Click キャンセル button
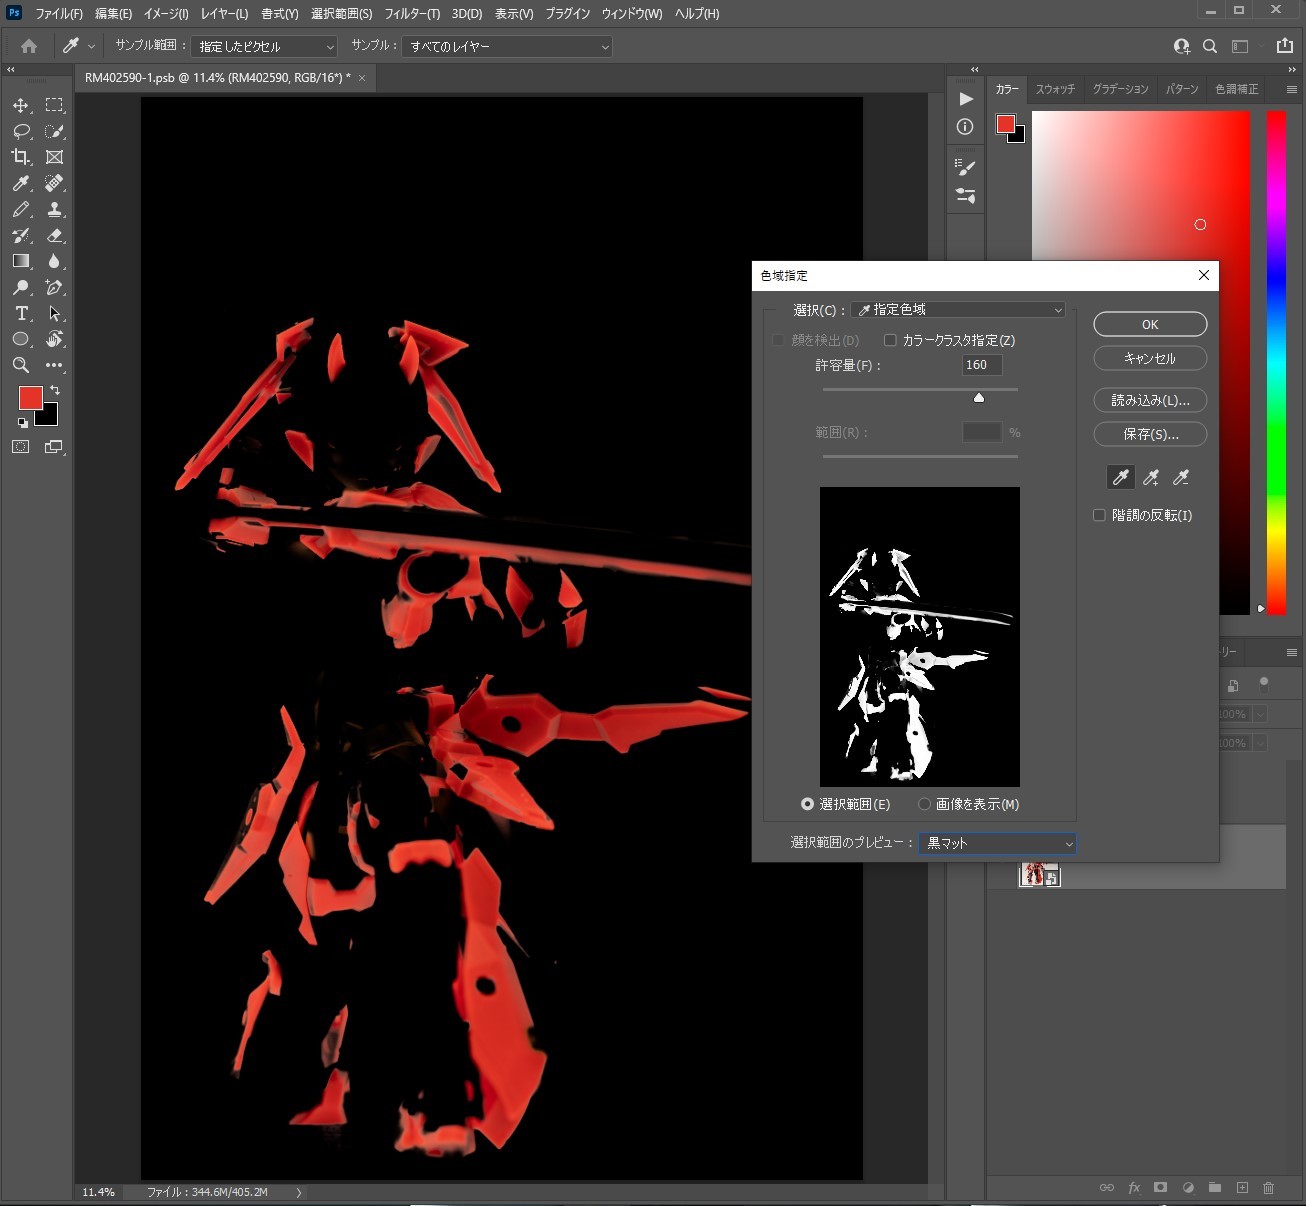The width and height of the screenshot is (1306, 1206). click(1150, 358)
